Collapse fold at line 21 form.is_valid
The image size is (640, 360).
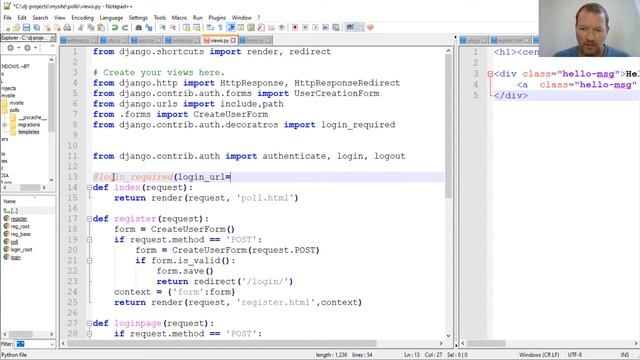[x=89, y=260]
